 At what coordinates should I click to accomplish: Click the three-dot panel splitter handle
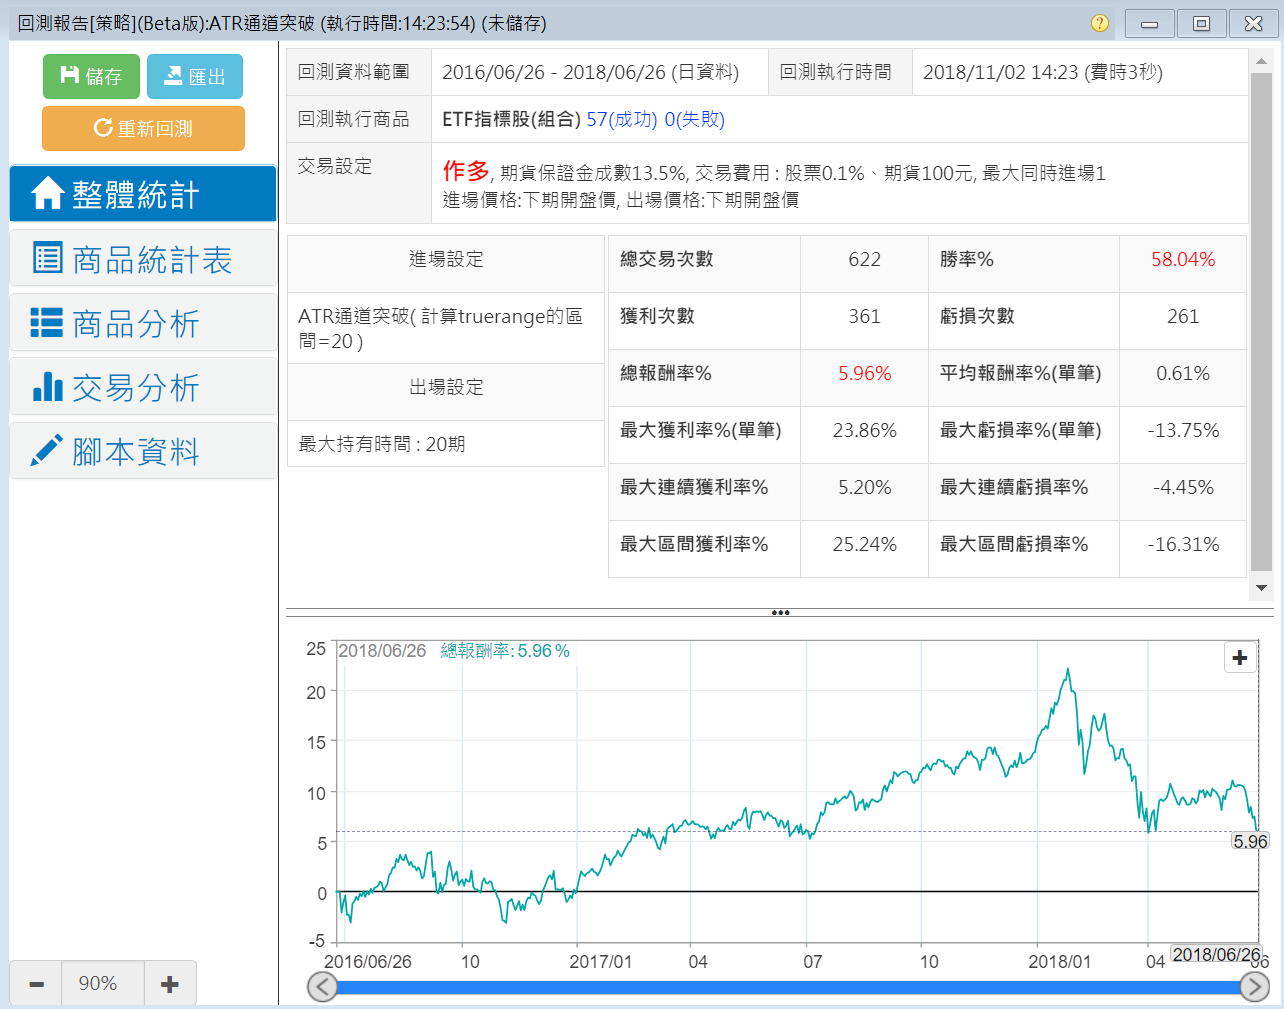[781, 613]
